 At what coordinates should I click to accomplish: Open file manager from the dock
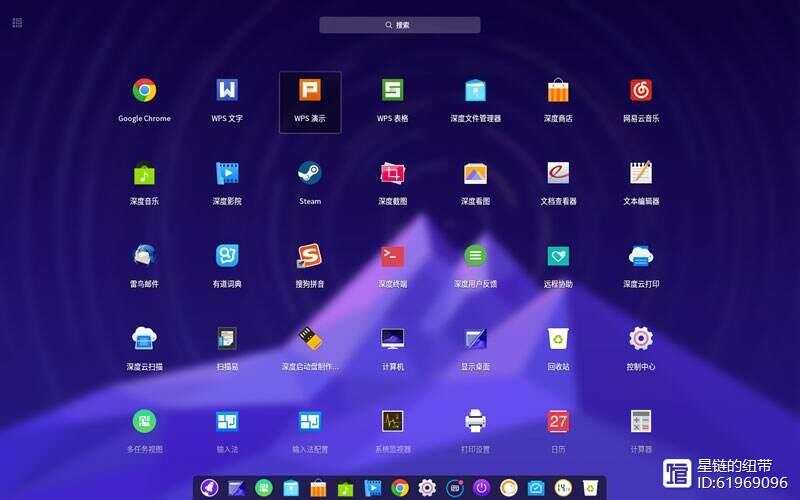click(291, 488)
